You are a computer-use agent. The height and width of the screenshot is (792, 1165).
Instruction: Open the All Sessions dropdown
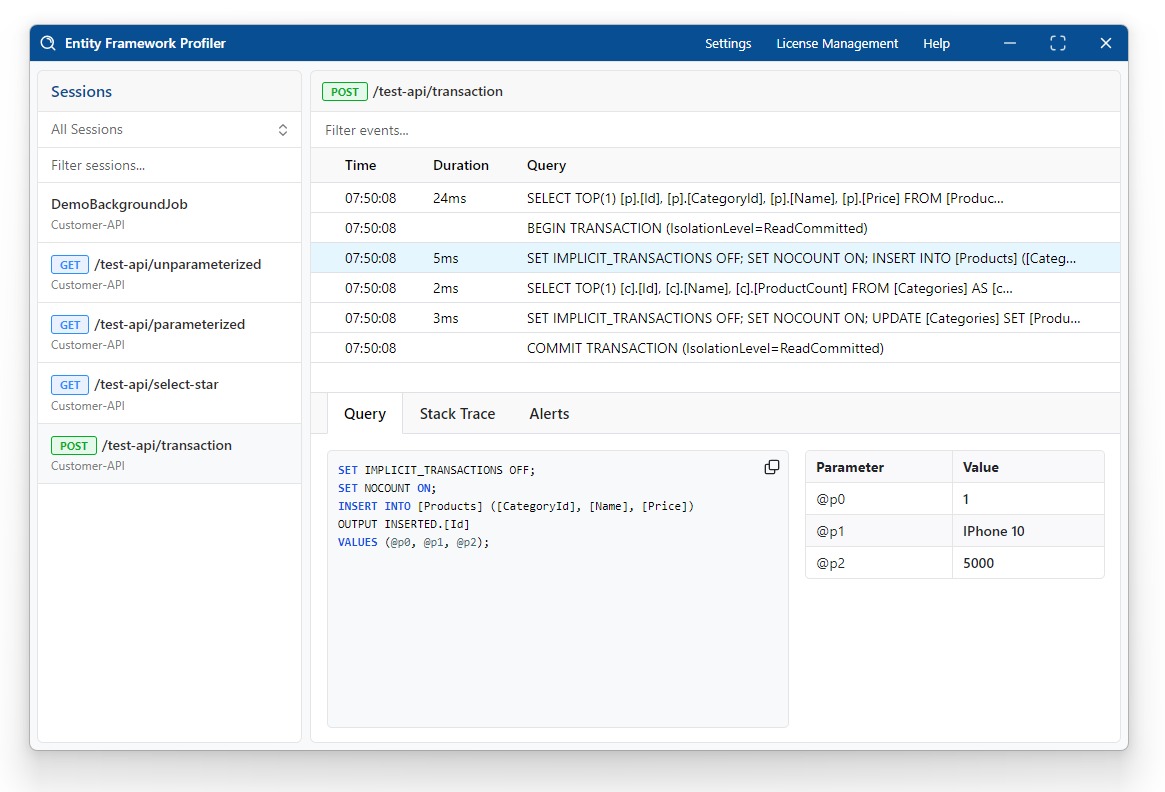(169, 130)
